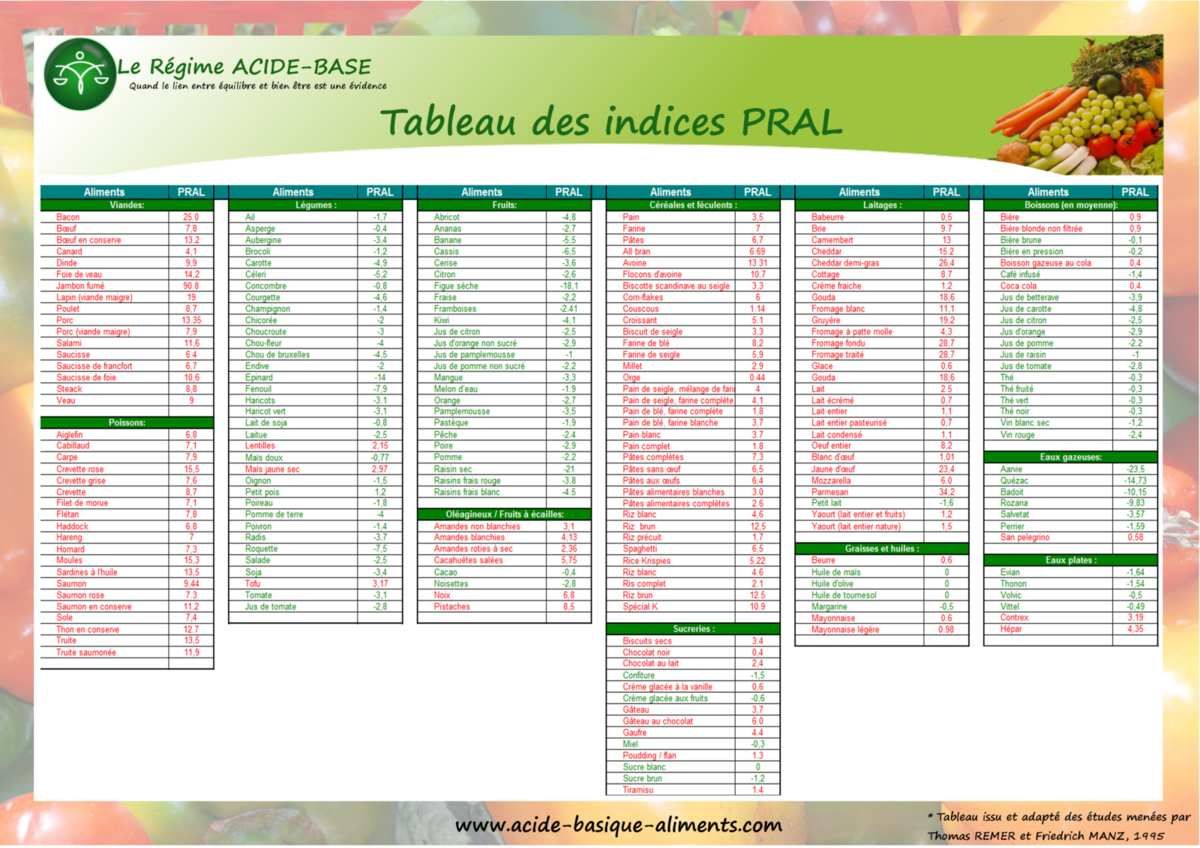Click the 'Miel' row
1200x848 pixels.
693,744
